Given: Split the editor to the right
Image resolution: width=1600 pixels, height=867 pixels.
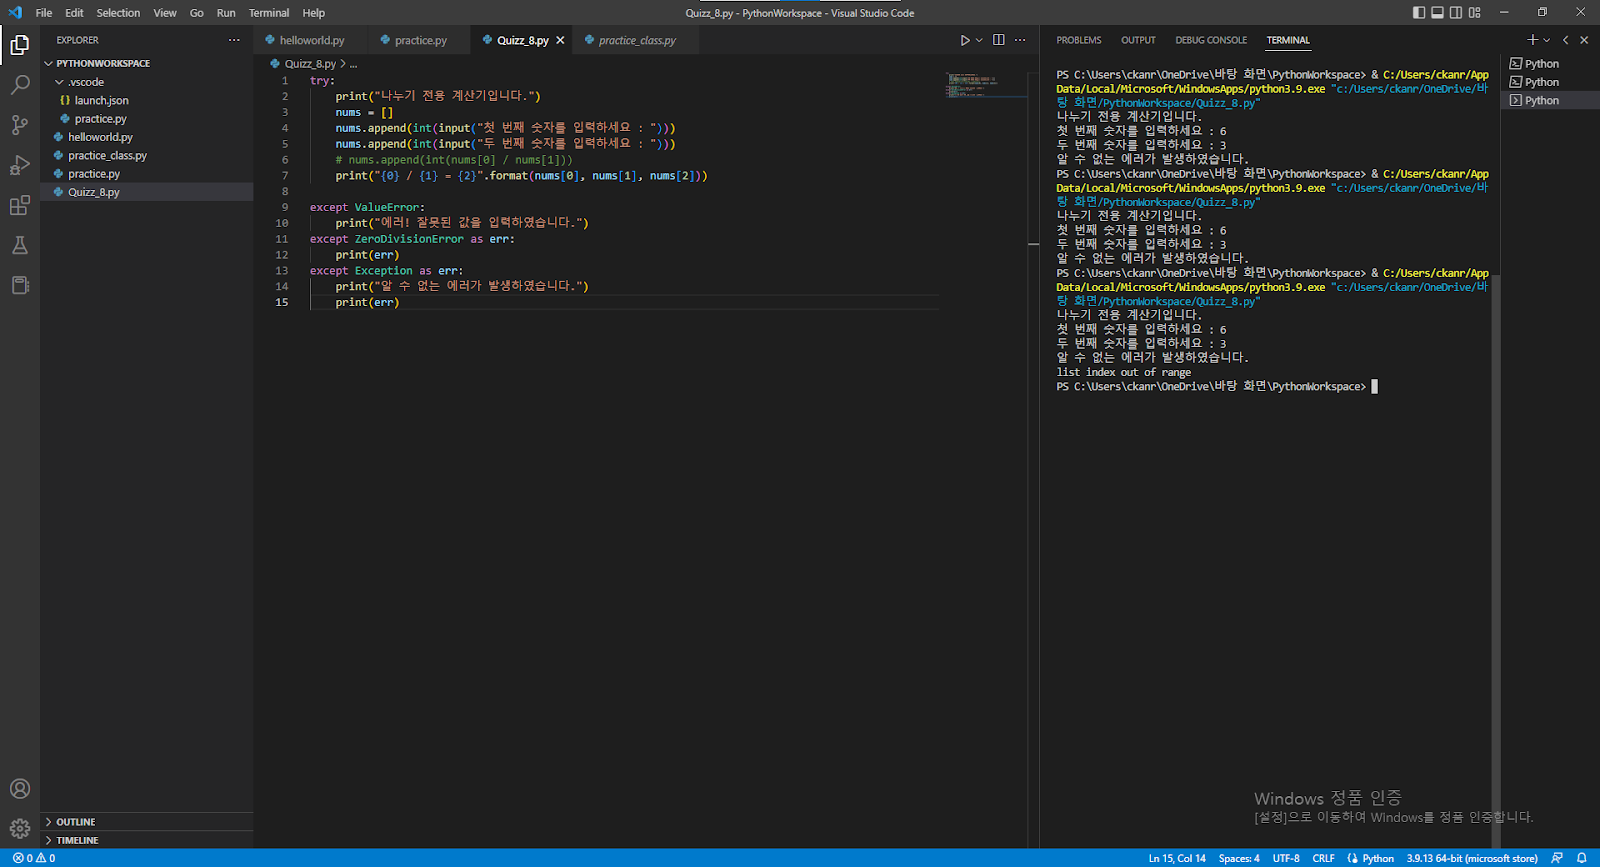Looking at the screenshot, I should (999, 40).
